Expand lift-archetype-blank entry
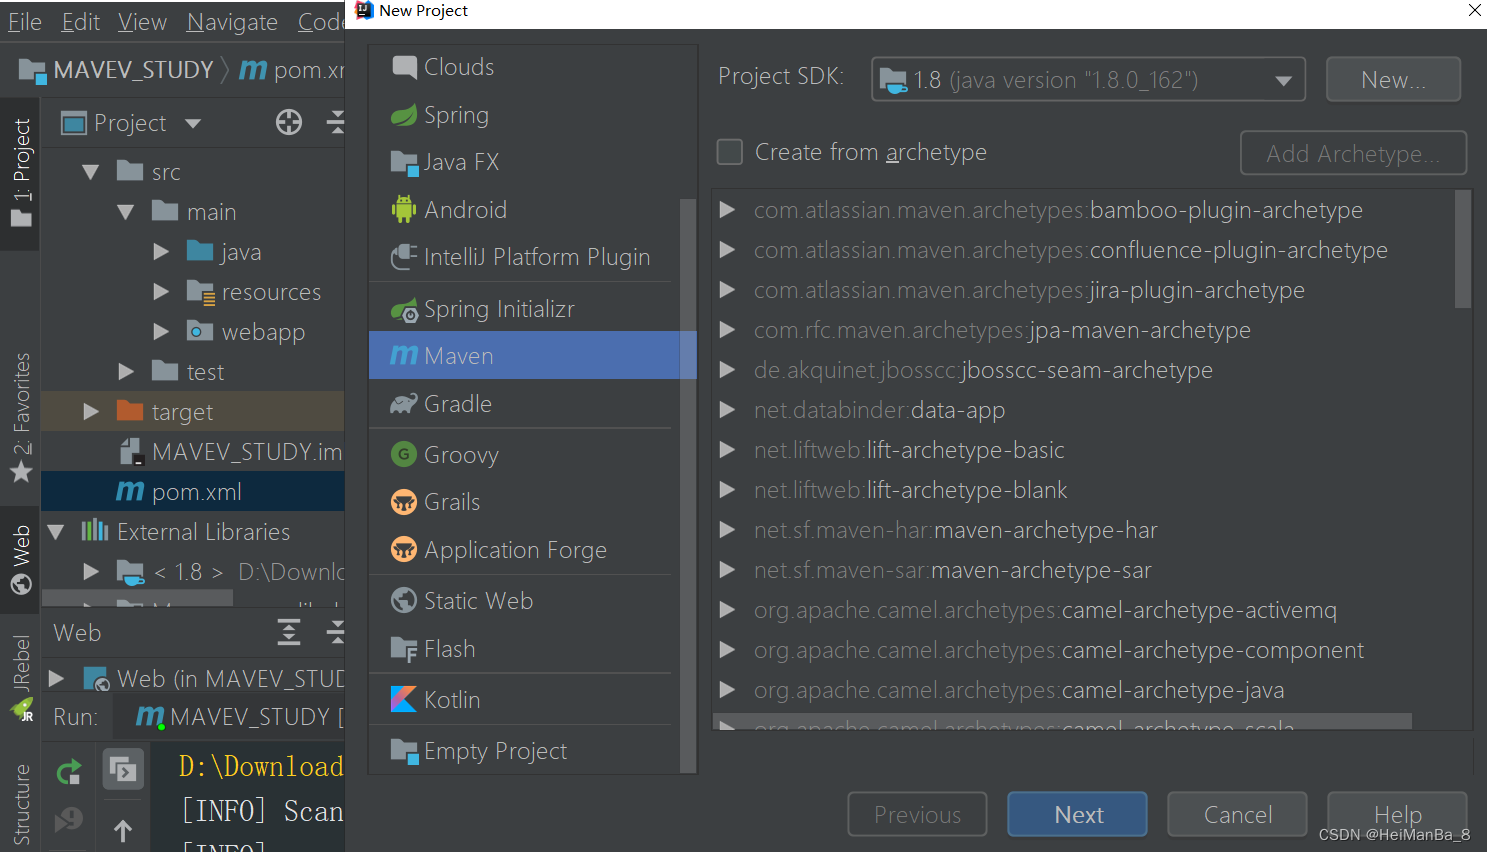The width and height of the screenshot is (1487, 852). tap(728, 490)
